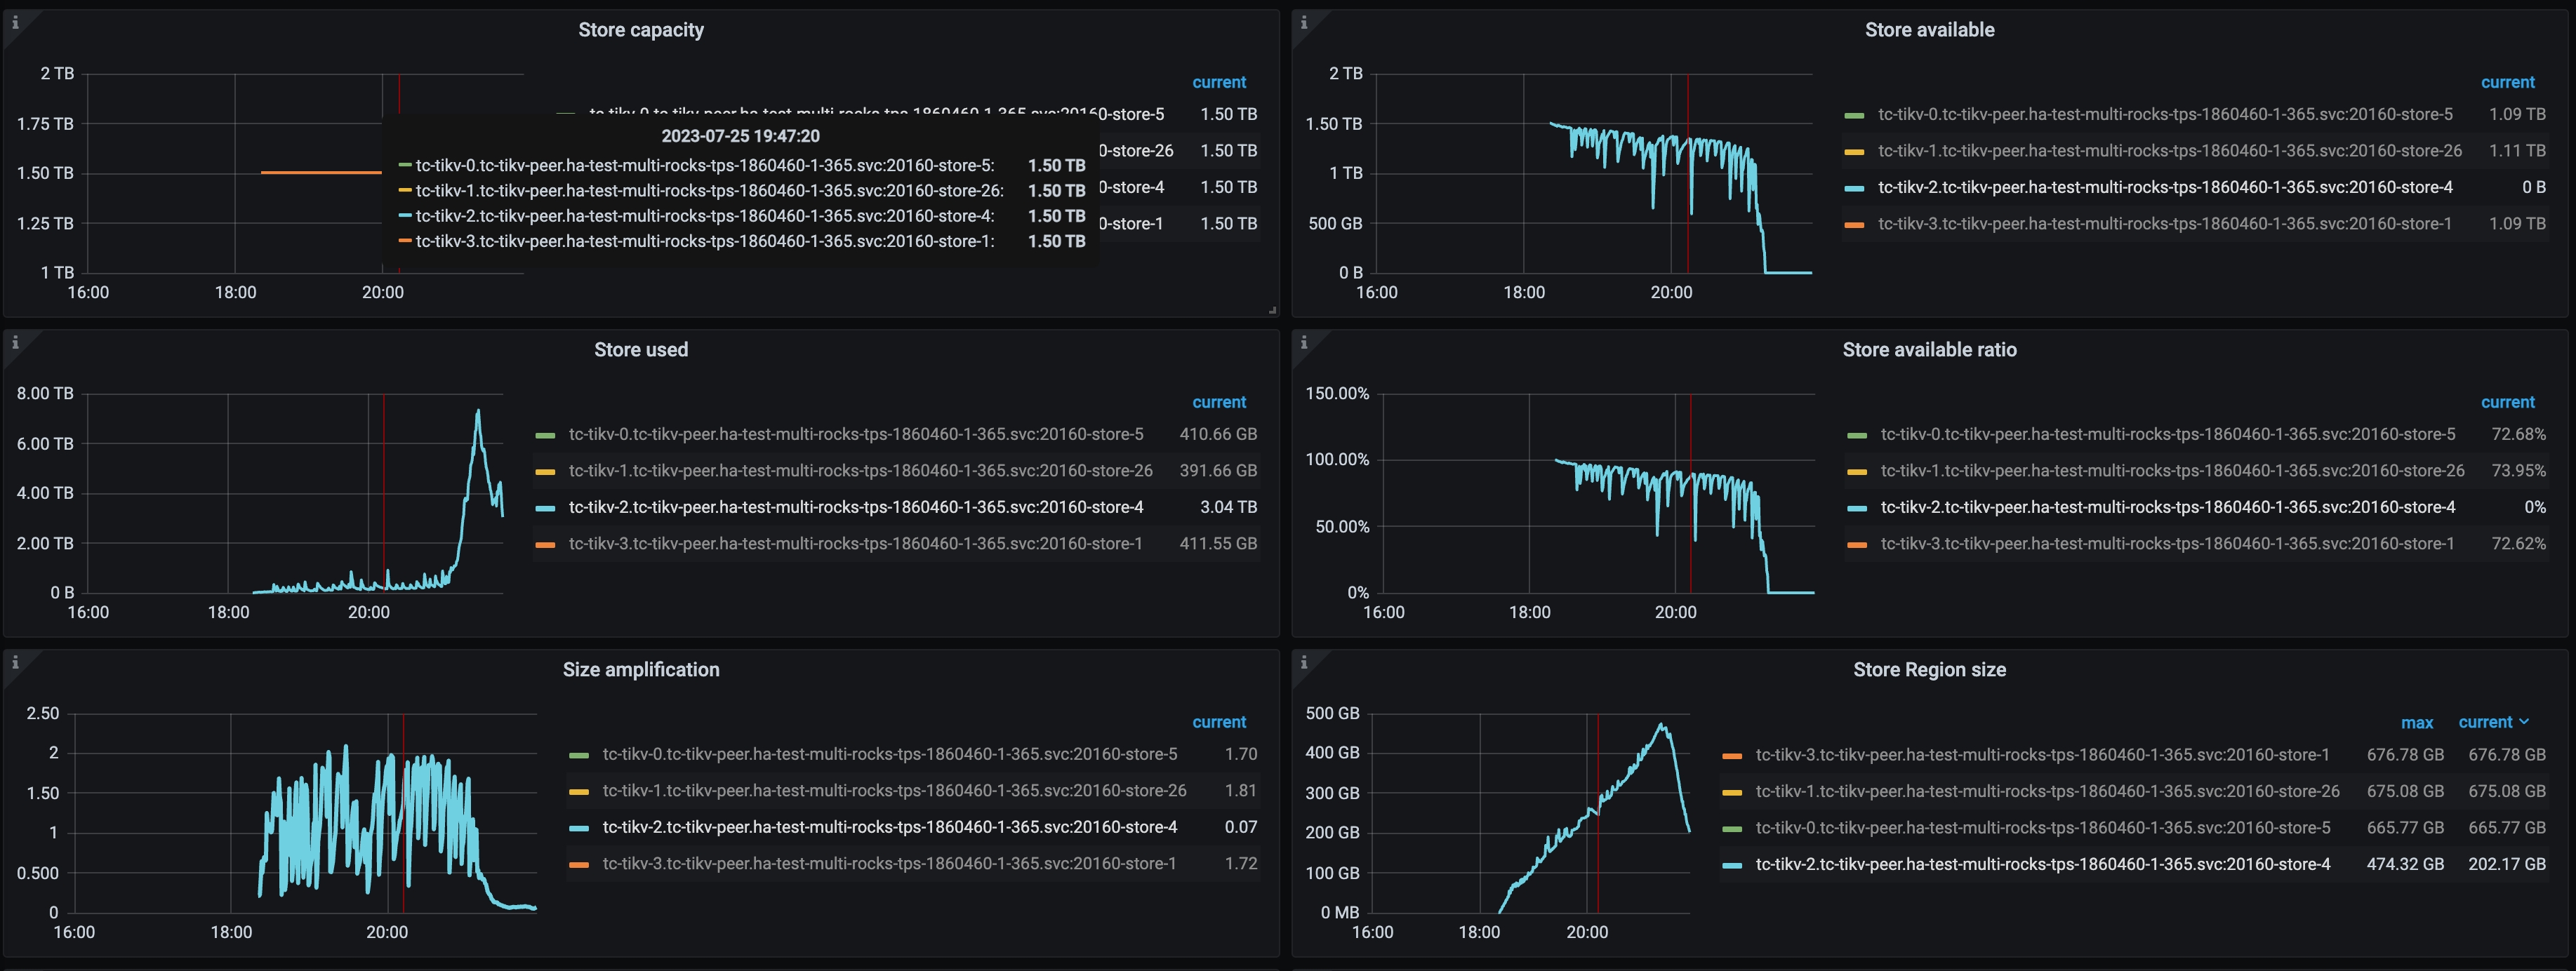Open the Store capacity panel title dropdown

[641, 29]
